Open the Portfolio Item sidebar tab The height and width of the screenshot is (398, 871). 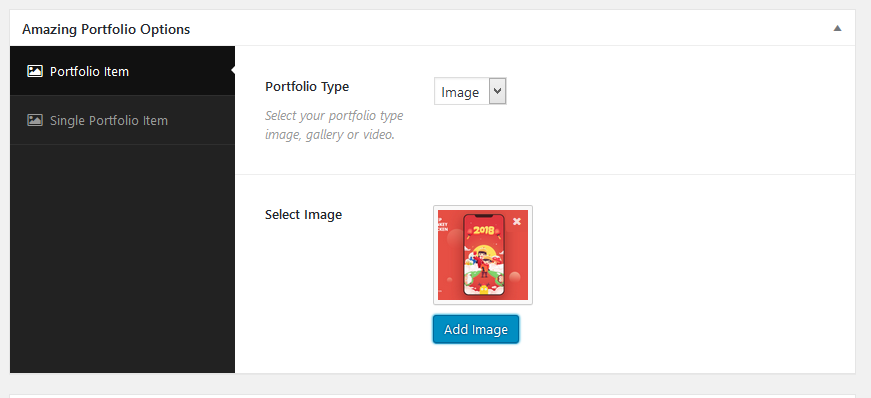point(122,71)
